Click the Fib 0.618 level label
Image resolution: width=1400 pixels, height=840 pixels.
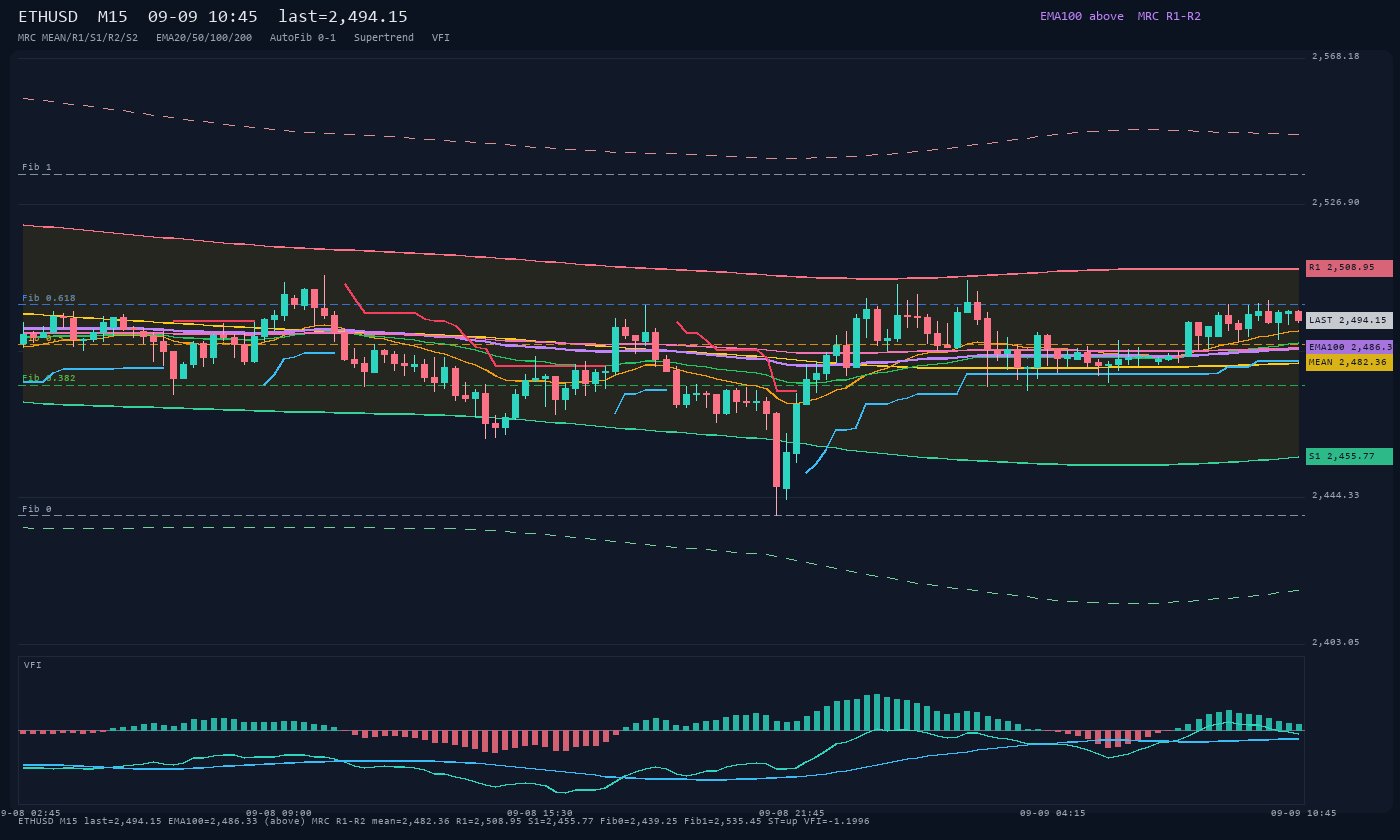pyautogui.click(x=49, y=298)
